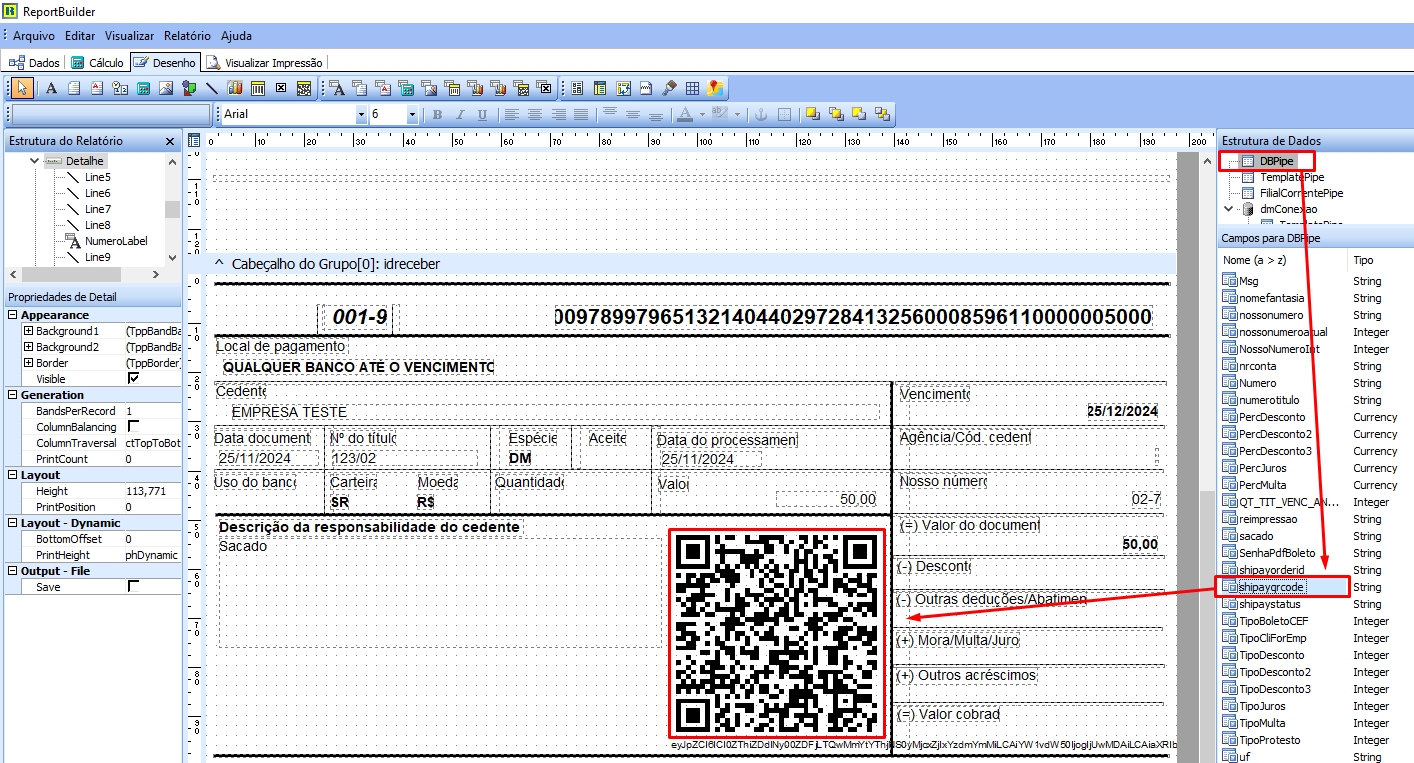1414x763 pixels.
Task: Click the anchor icon in format toolbar
Action: click(x=760, y=114)
